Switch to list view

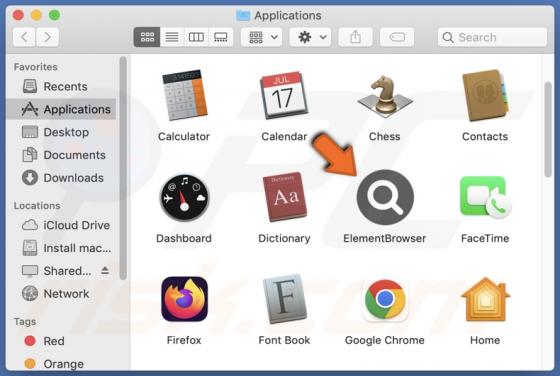click(172, 37)
